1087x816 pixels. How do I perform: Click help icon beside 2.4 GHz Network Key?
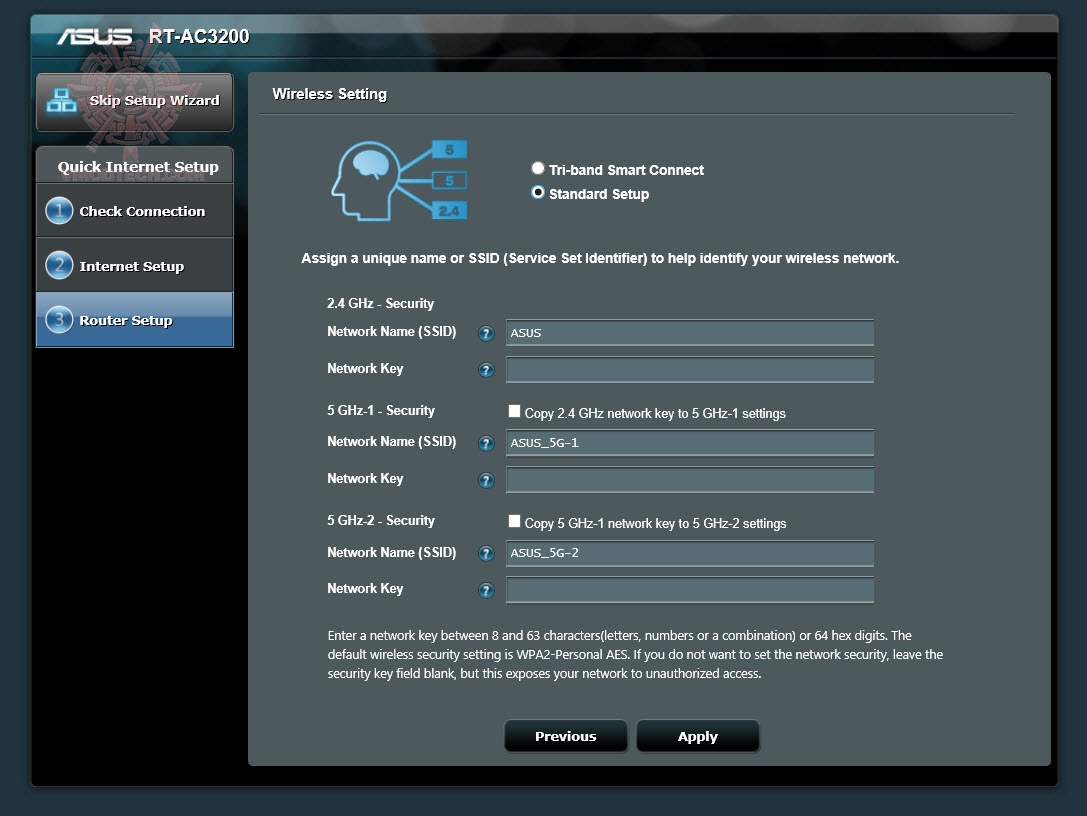point(486,370)
